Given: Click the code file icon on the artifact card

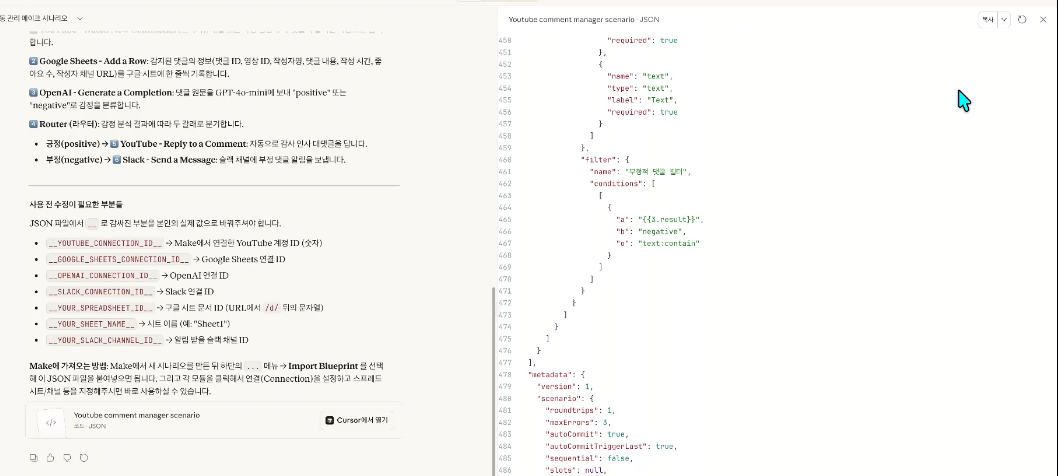Looking at the screenshot, I should pyautogui.click(x=51, y=423).
